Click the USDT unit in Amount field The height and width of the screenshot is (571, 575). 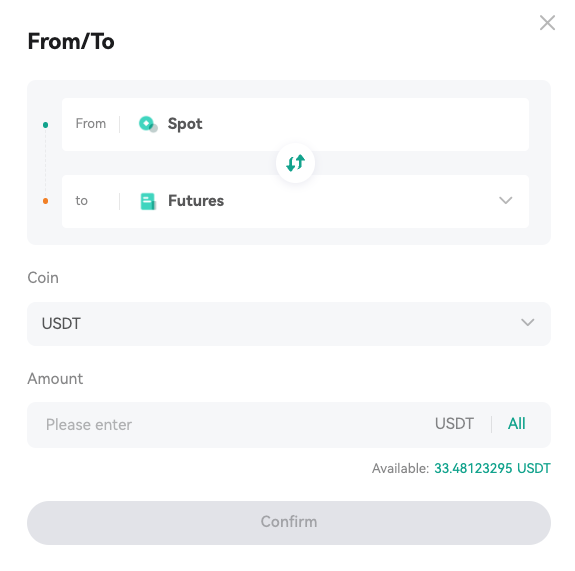coord(454,424)
